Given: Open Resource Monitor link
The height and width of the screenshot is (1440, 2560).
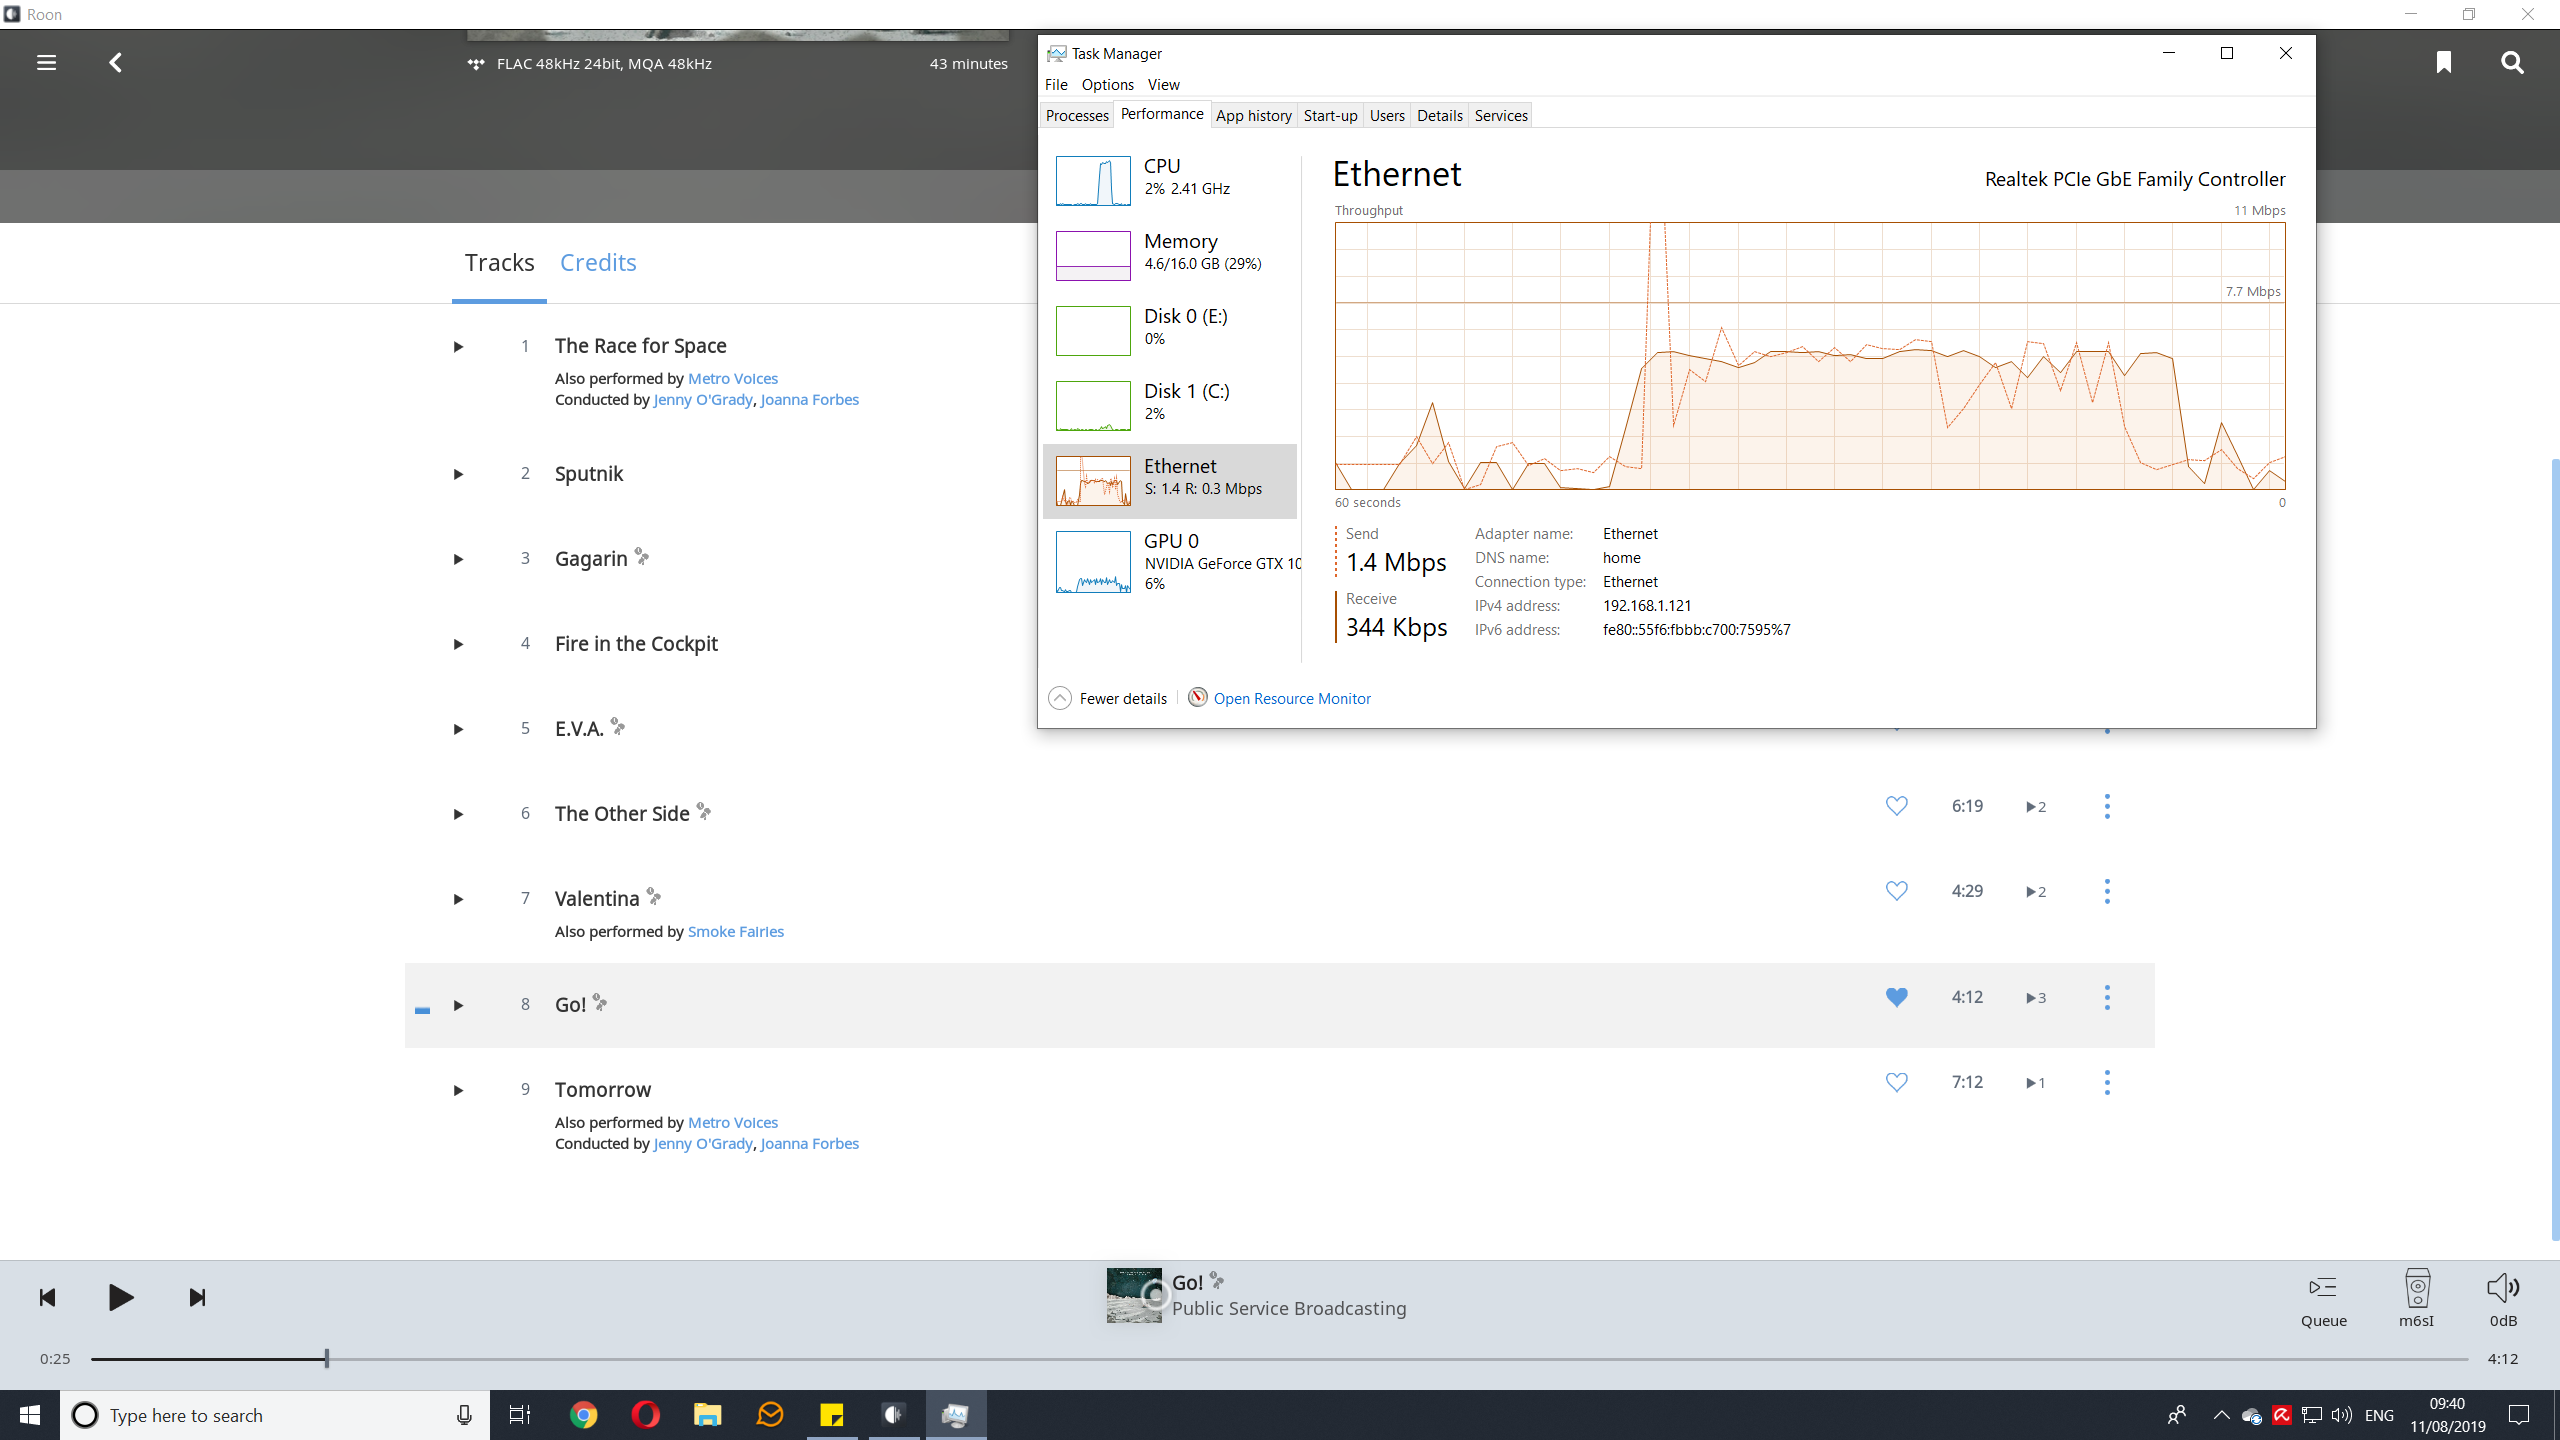Looking at the screenshot, I should (1291, 698).
